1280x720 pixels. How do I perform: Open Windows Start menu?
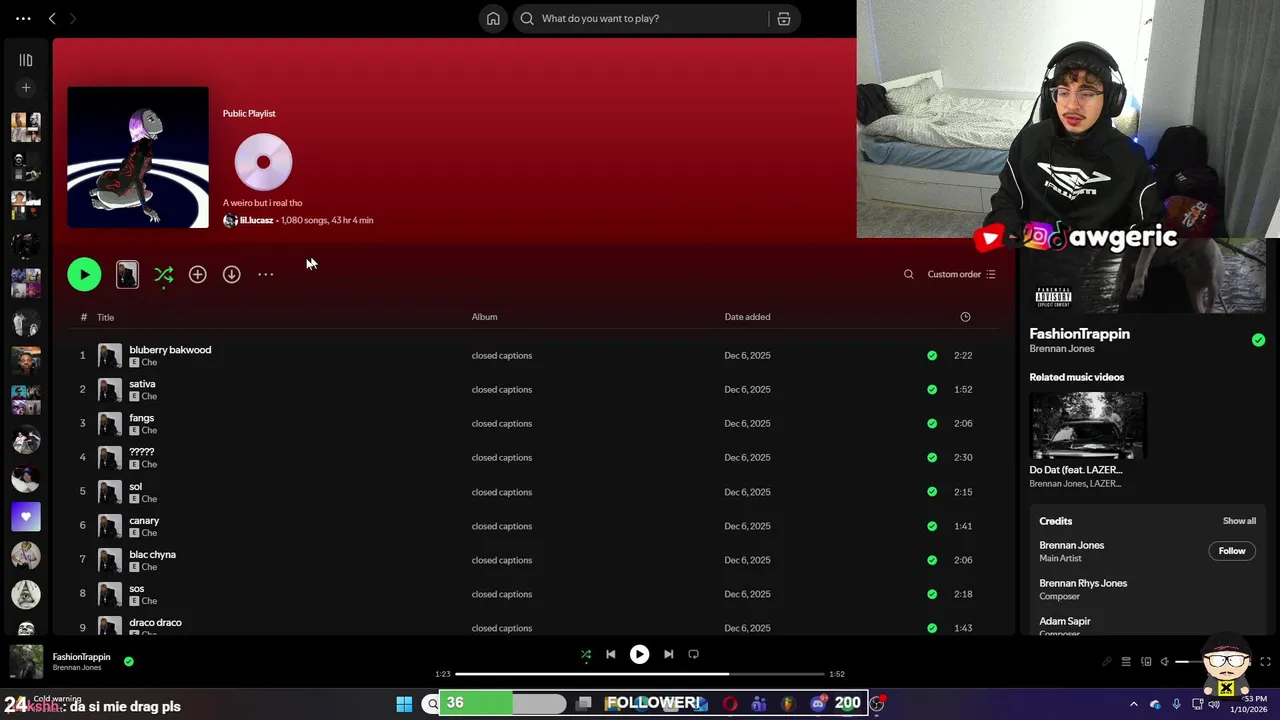click(404, 704)
